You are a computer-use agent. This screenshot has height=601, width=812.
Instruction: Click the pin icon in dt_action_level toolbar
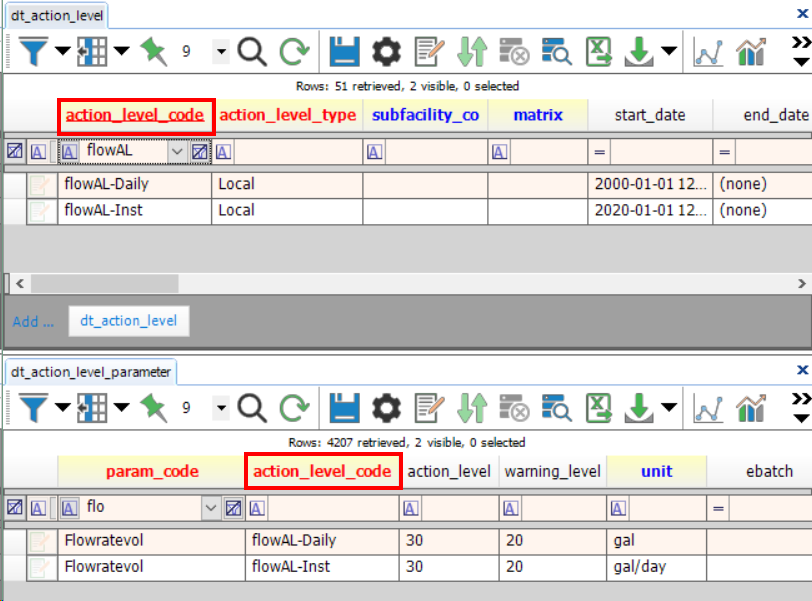(x=154, y=51)
